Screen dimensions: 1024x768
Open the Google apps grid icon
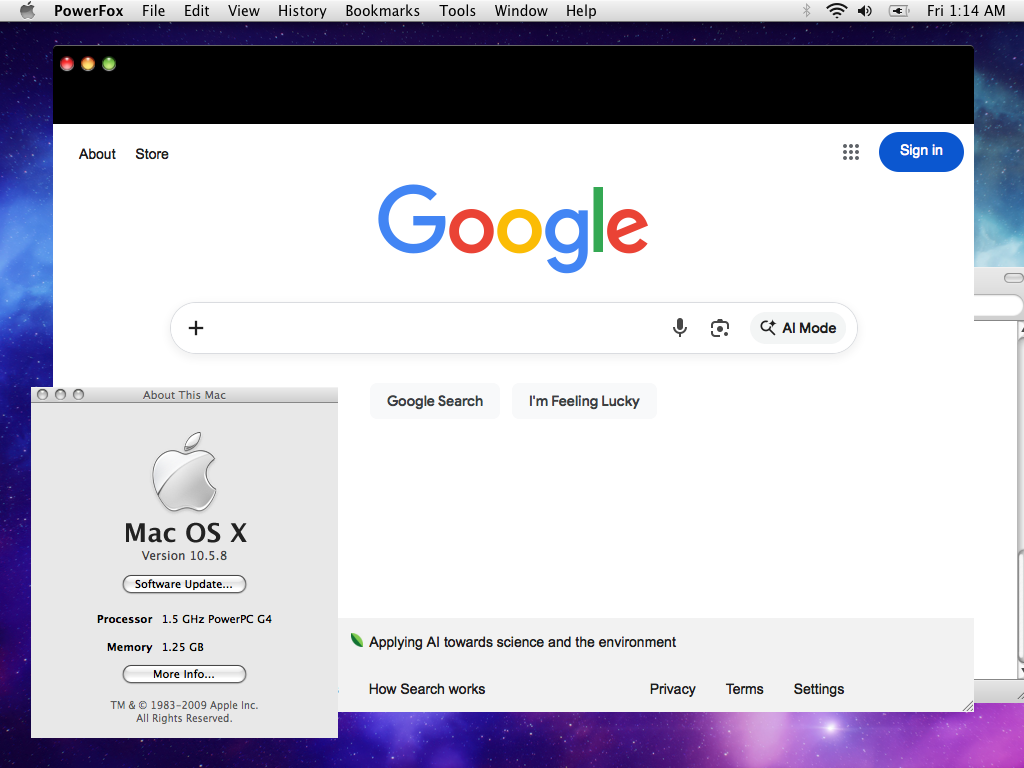pyautogui.click(x=850, y=152)
